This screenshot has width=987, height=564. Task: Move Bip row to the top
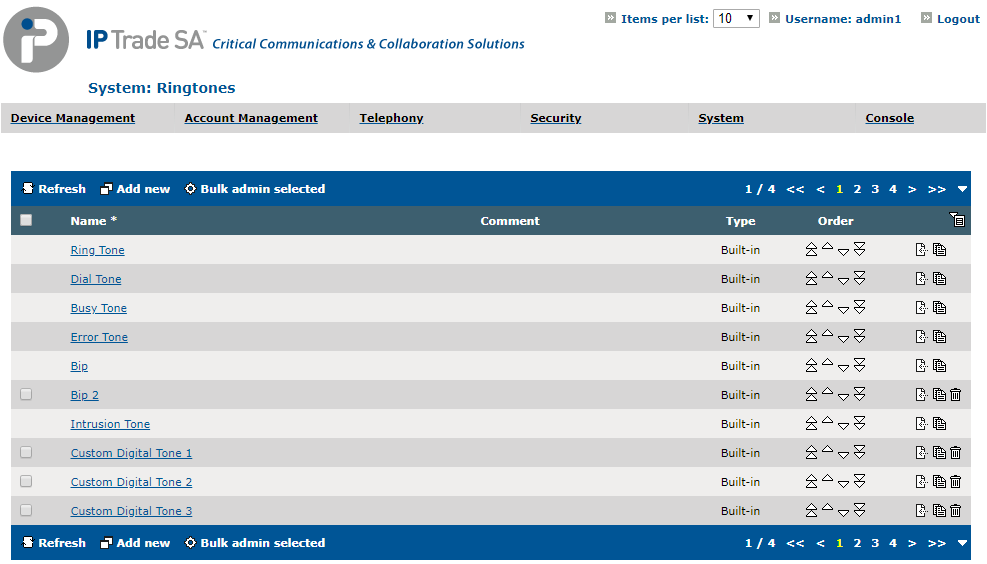point(811,366)
